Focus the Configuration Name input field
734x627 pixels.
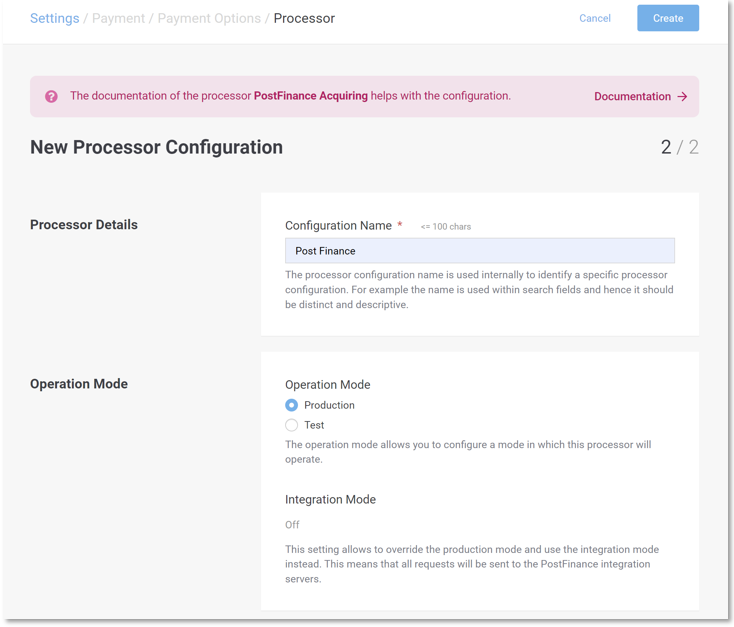click(479, 251)
